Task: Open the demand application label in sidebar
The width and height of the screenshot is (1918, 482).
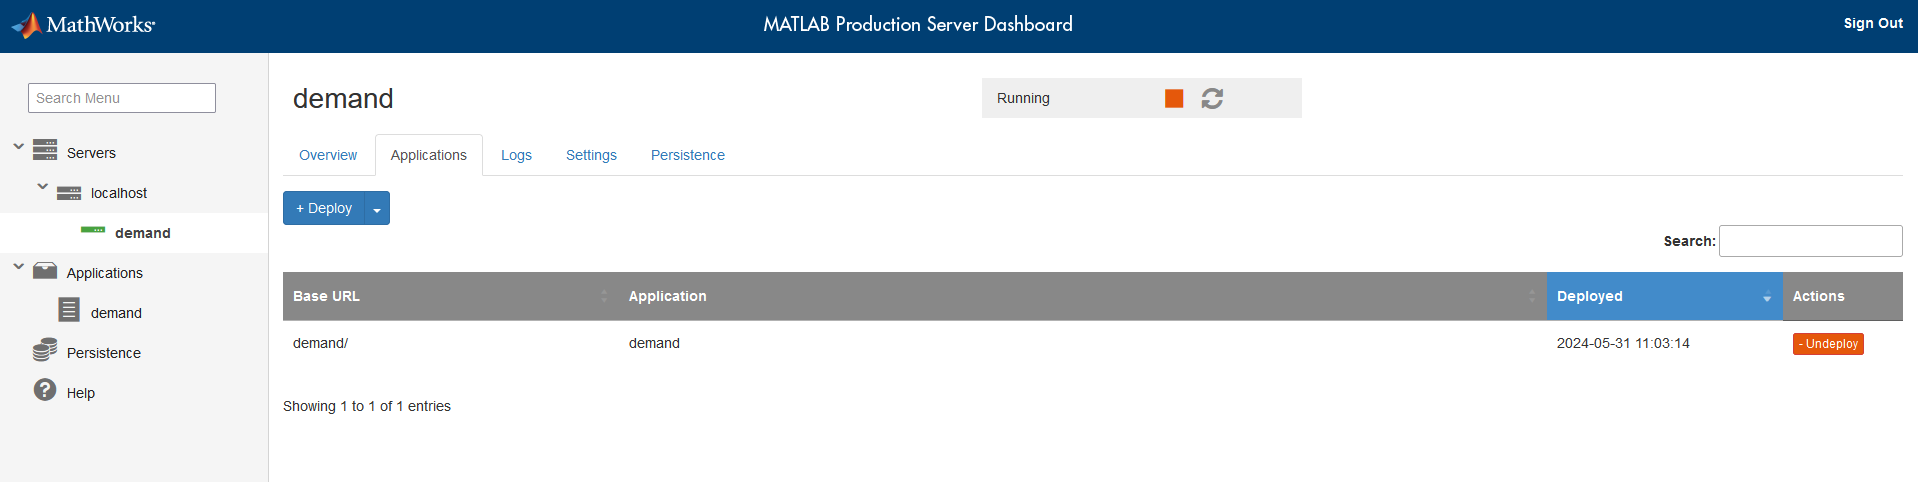Action: point(116,313)
